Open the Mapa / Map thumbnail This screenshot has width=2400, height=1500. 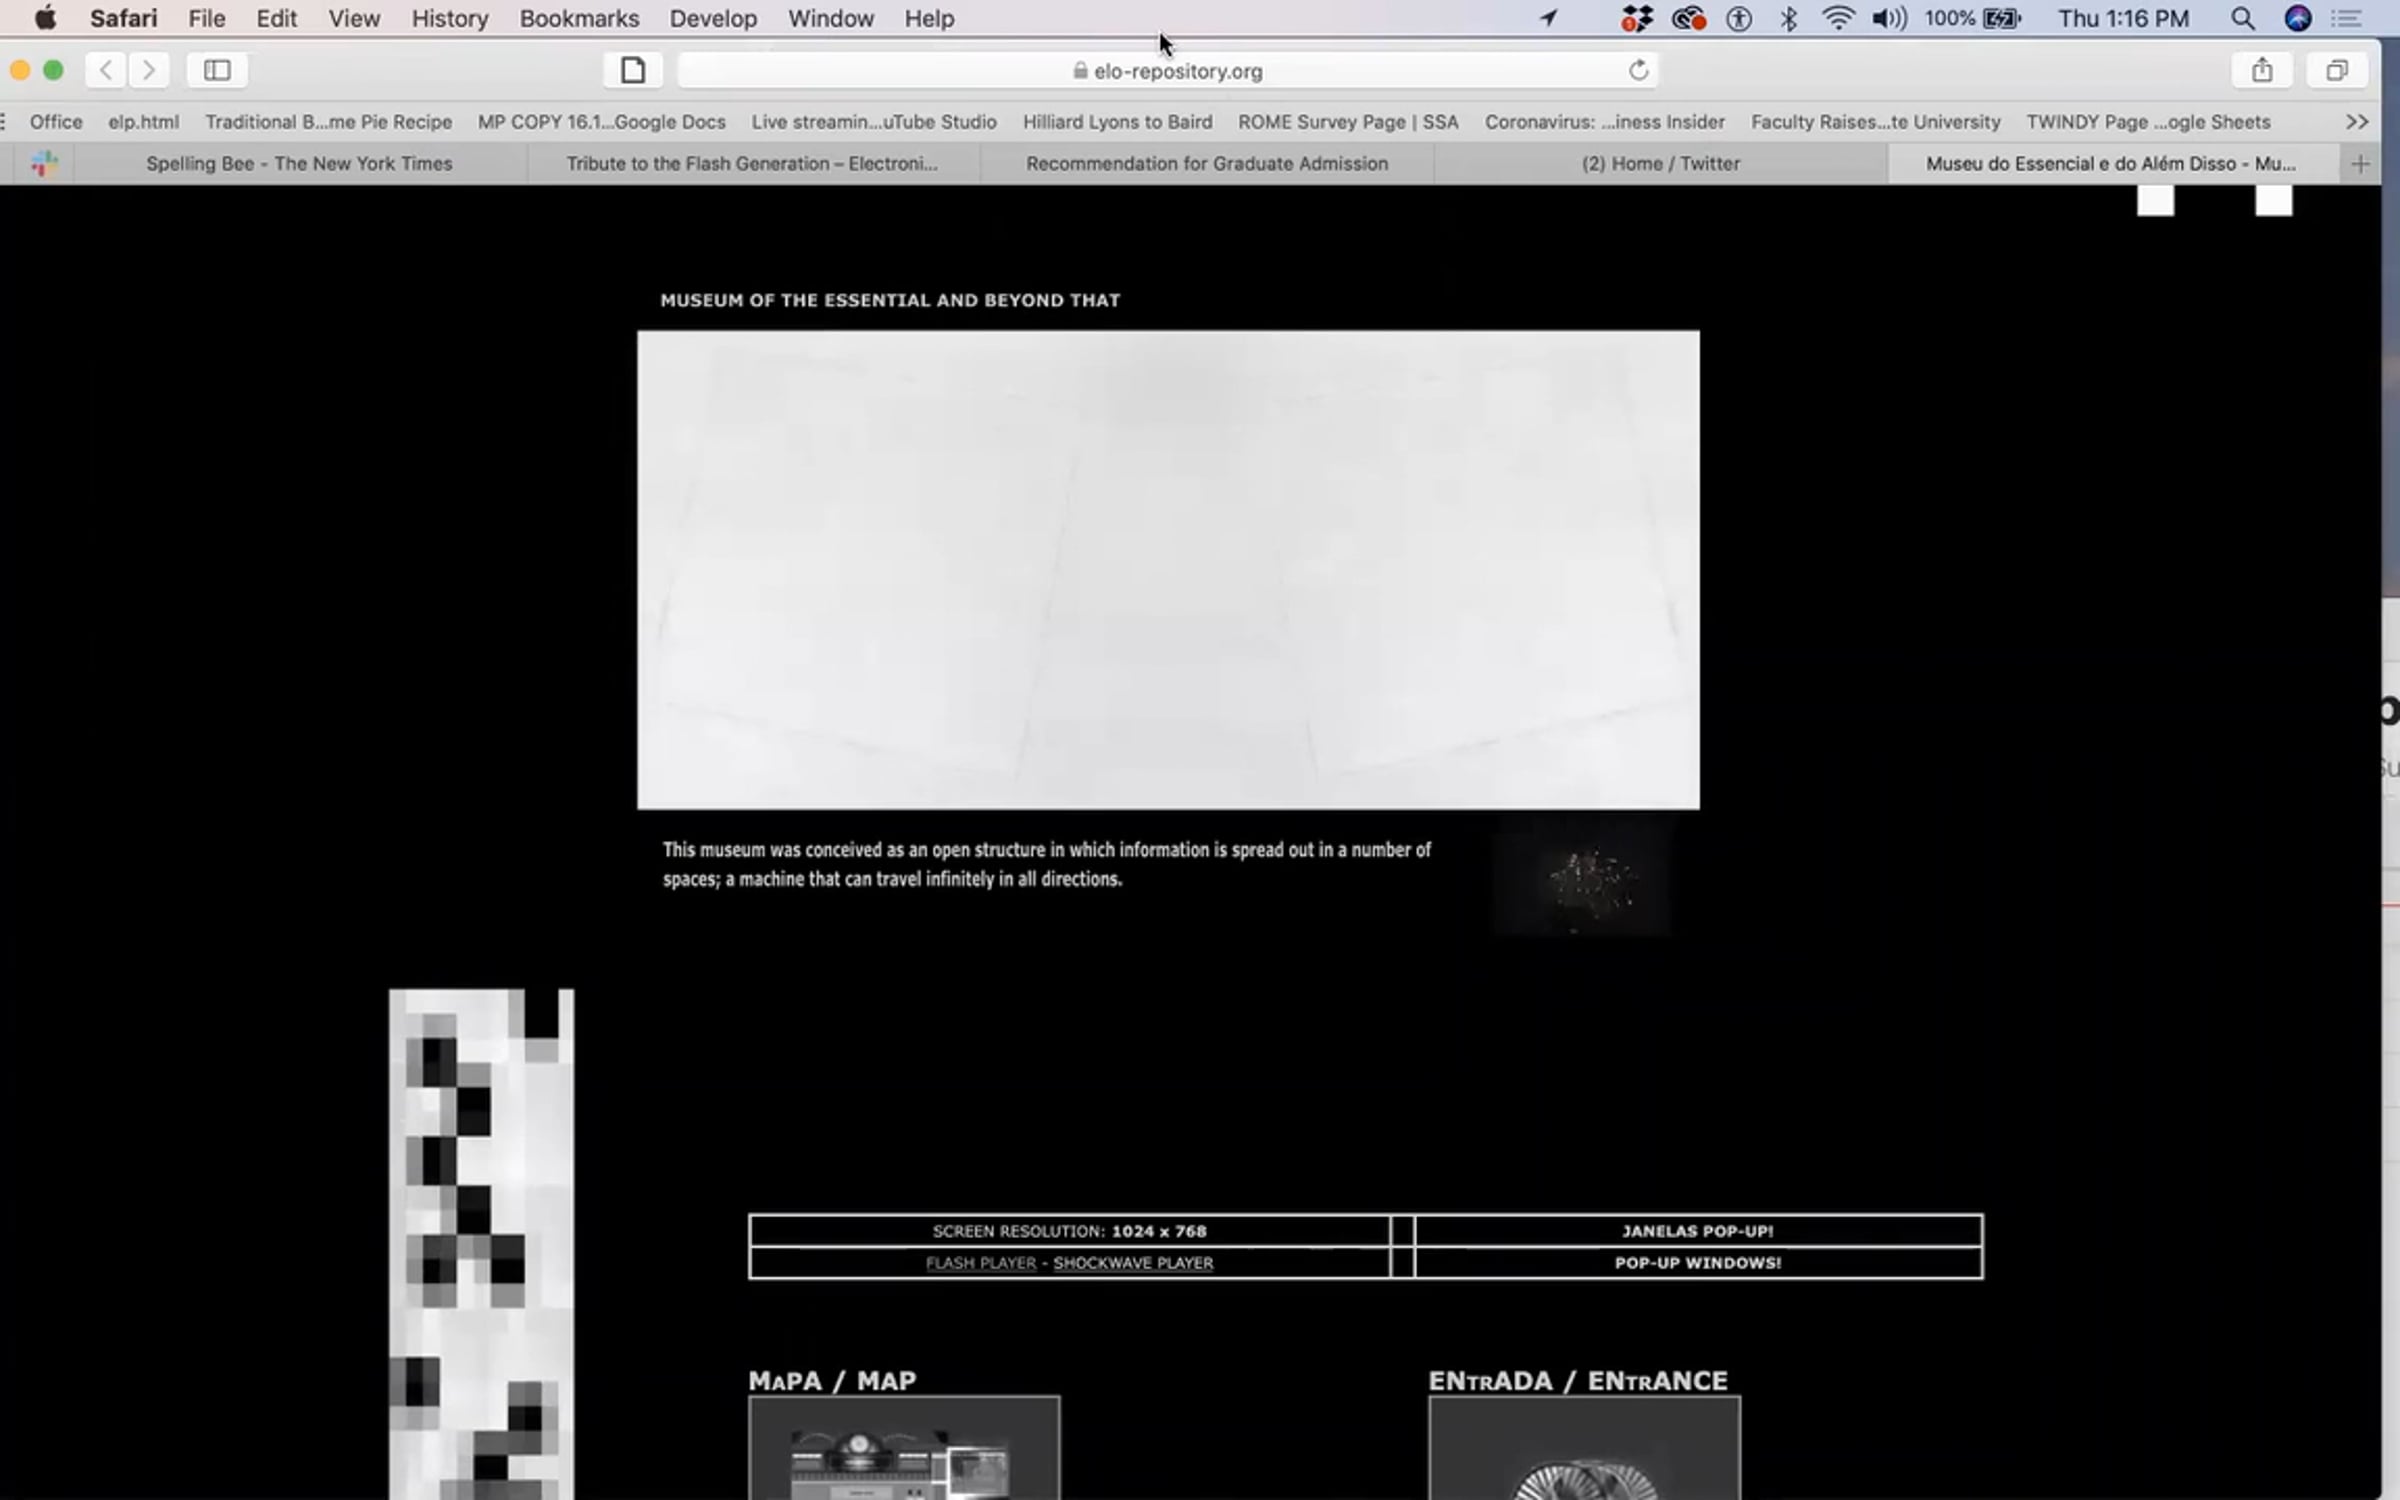click(x=903, y=1450)
